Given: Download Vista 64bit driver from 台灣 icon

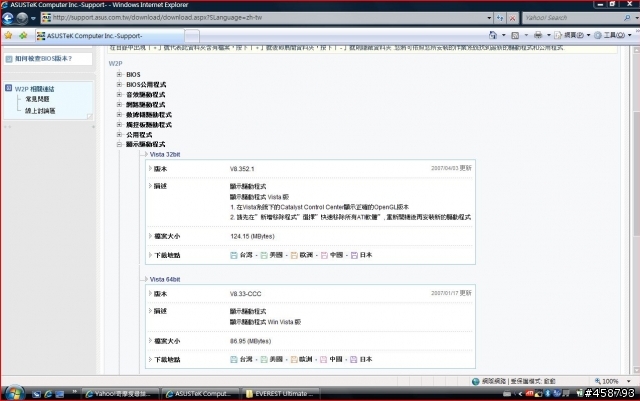Looking at the screenshot, I should (x=234, y=359).
